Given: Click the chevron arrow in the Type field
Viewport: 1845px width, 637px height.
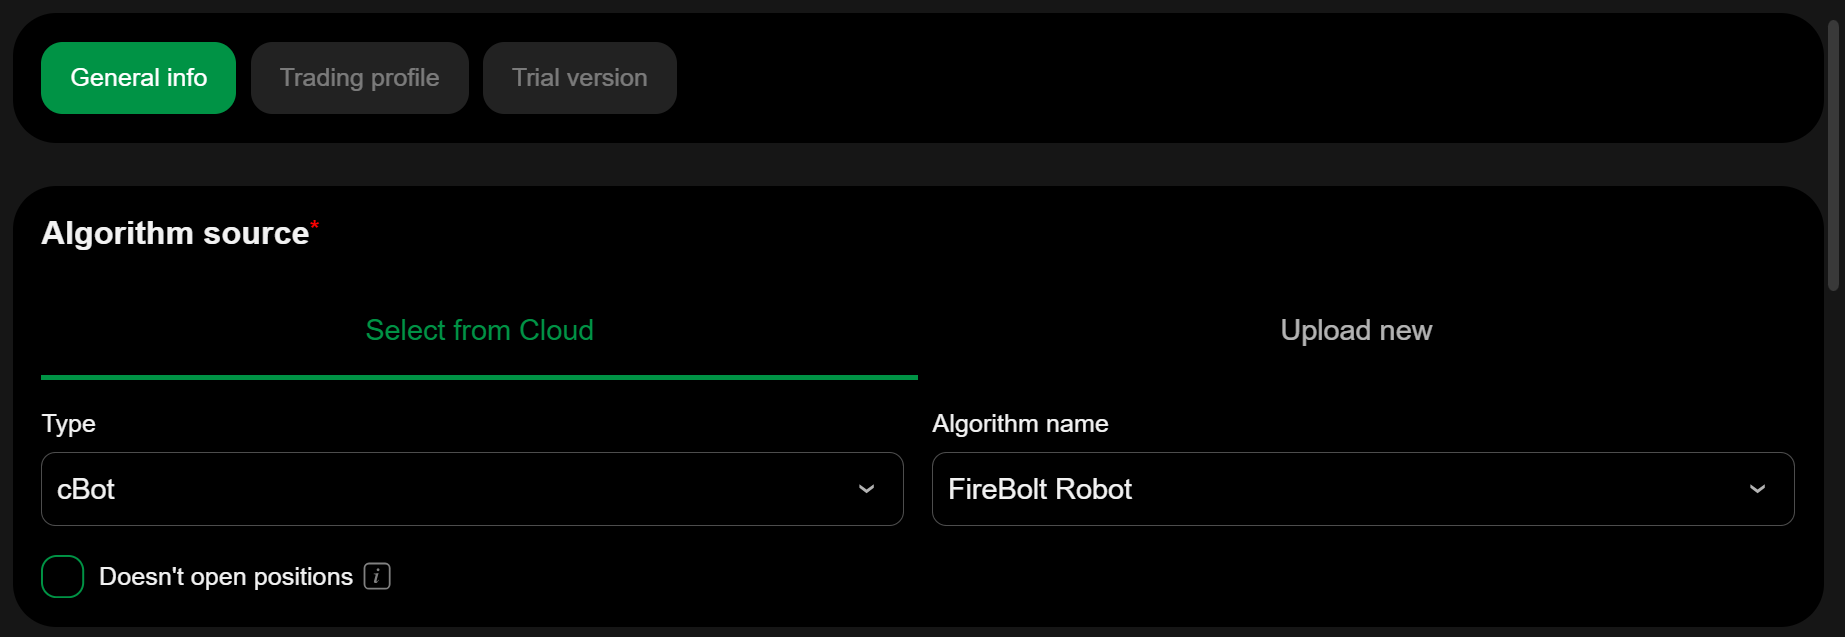Looking at the screenshot, I should 867,489.
